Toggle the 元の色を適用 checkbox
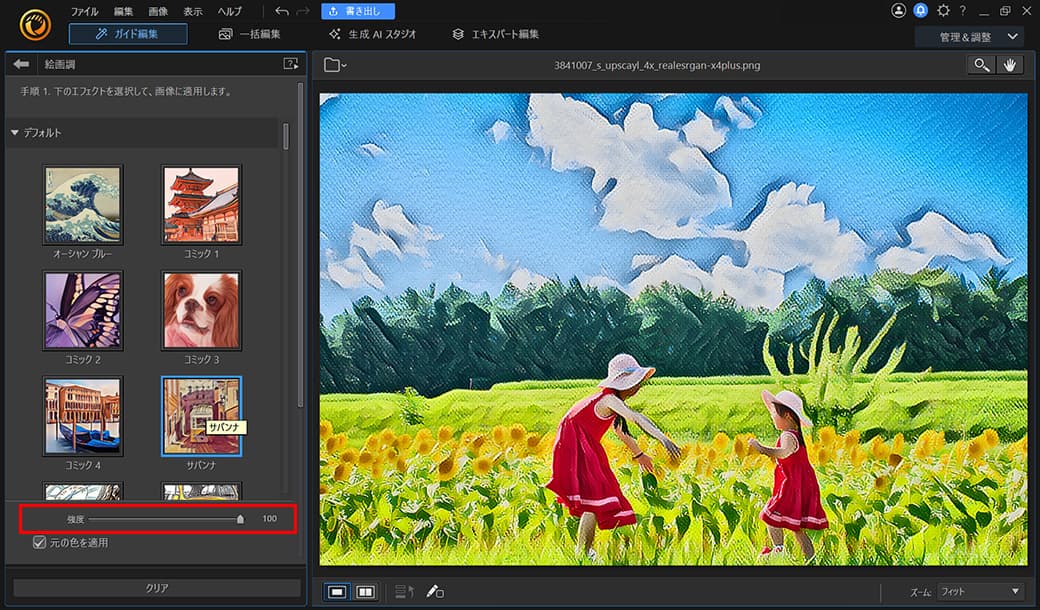Viewport: 1040px width, 610px height. pos(40,543)
